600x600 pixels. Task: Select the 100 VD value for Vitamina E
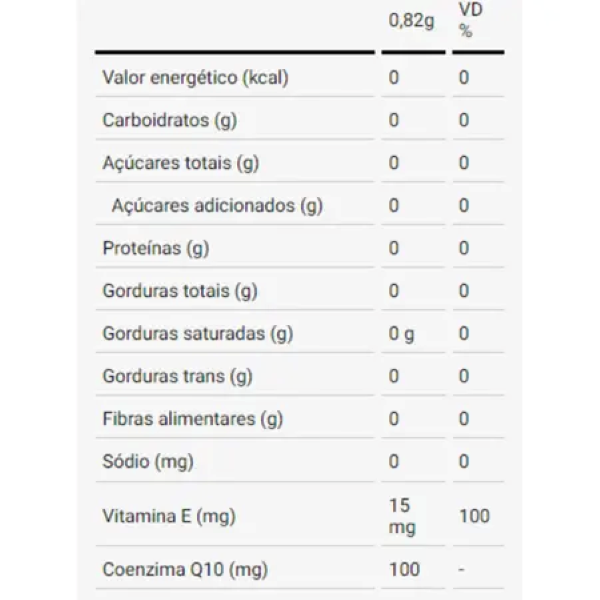click(474, 516)
